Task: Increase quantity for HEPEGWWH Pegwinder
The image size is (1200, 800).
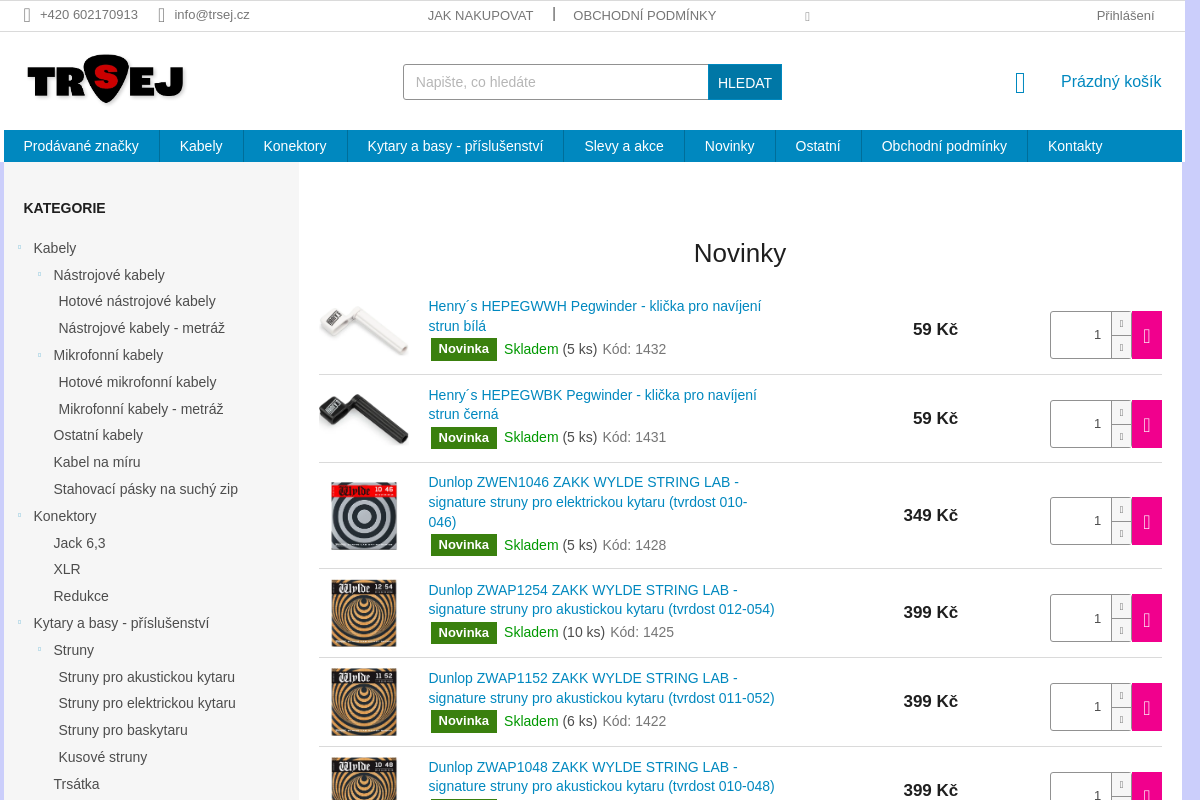Action: click(x=1121, y=323)
